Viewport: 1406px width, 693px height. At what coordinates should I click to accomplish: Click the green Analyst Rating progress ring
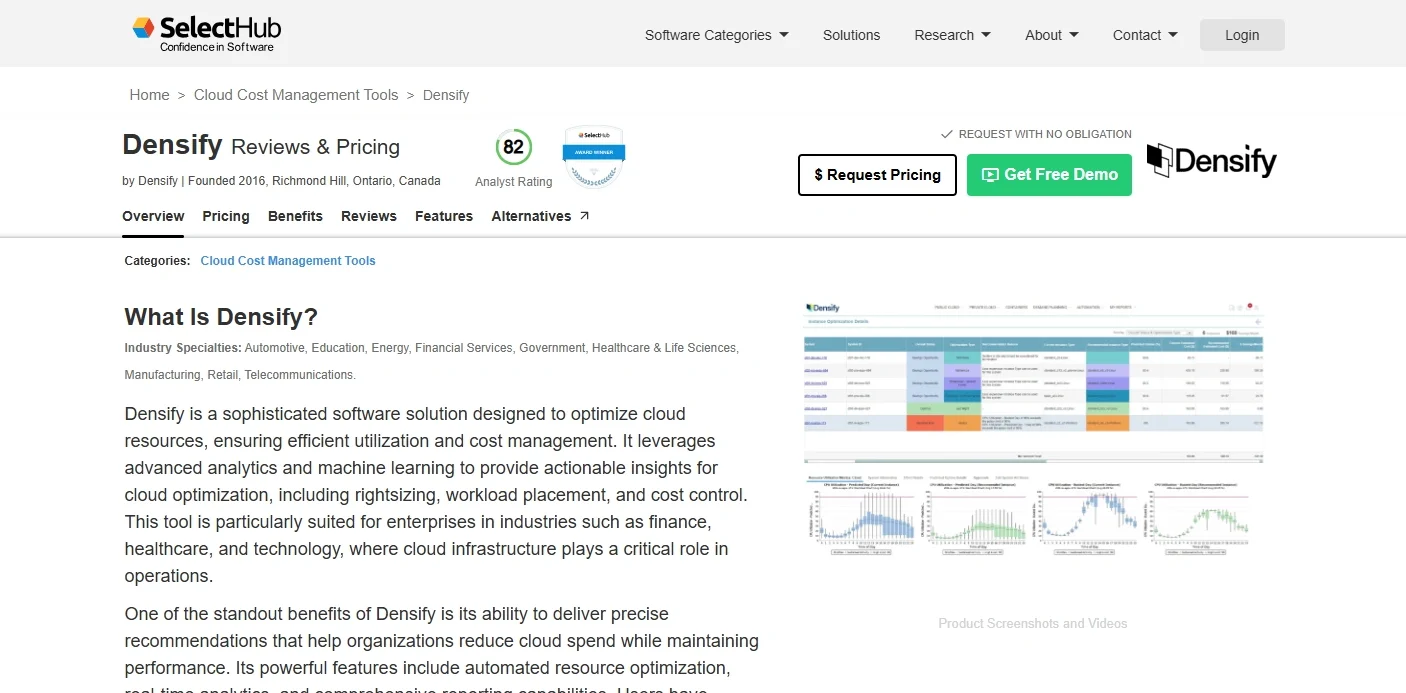pyautogui.click(x=513, y=146)
